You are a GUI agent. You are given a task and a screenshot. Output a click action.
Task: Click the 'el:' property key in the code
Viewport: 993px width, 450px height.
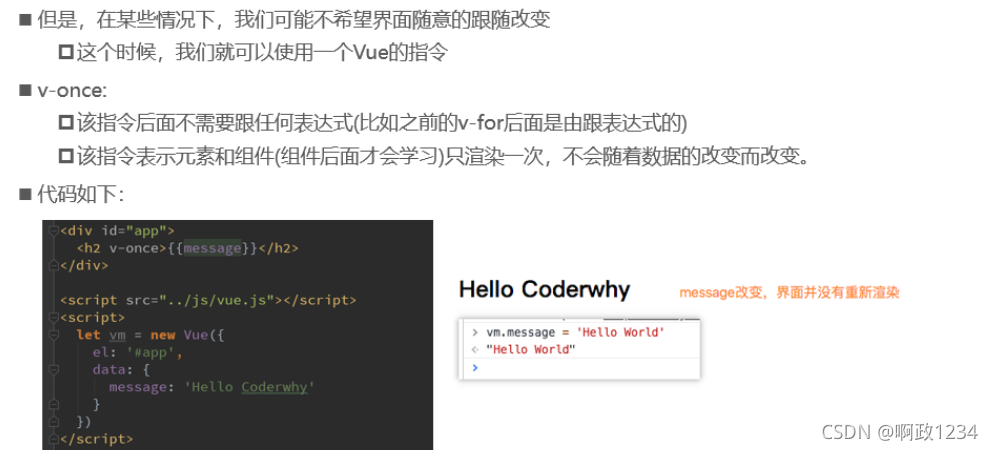(105, 353)
